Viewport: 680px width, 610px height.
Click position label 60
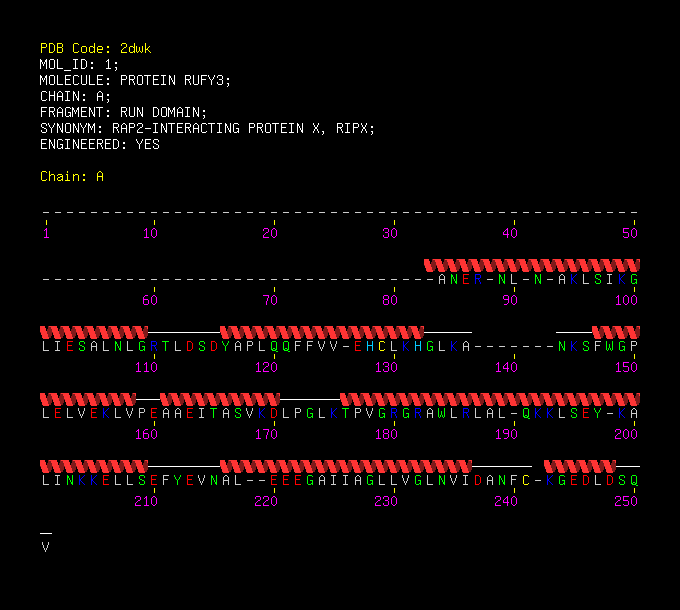pyautogui.click(x=150, y=300)
